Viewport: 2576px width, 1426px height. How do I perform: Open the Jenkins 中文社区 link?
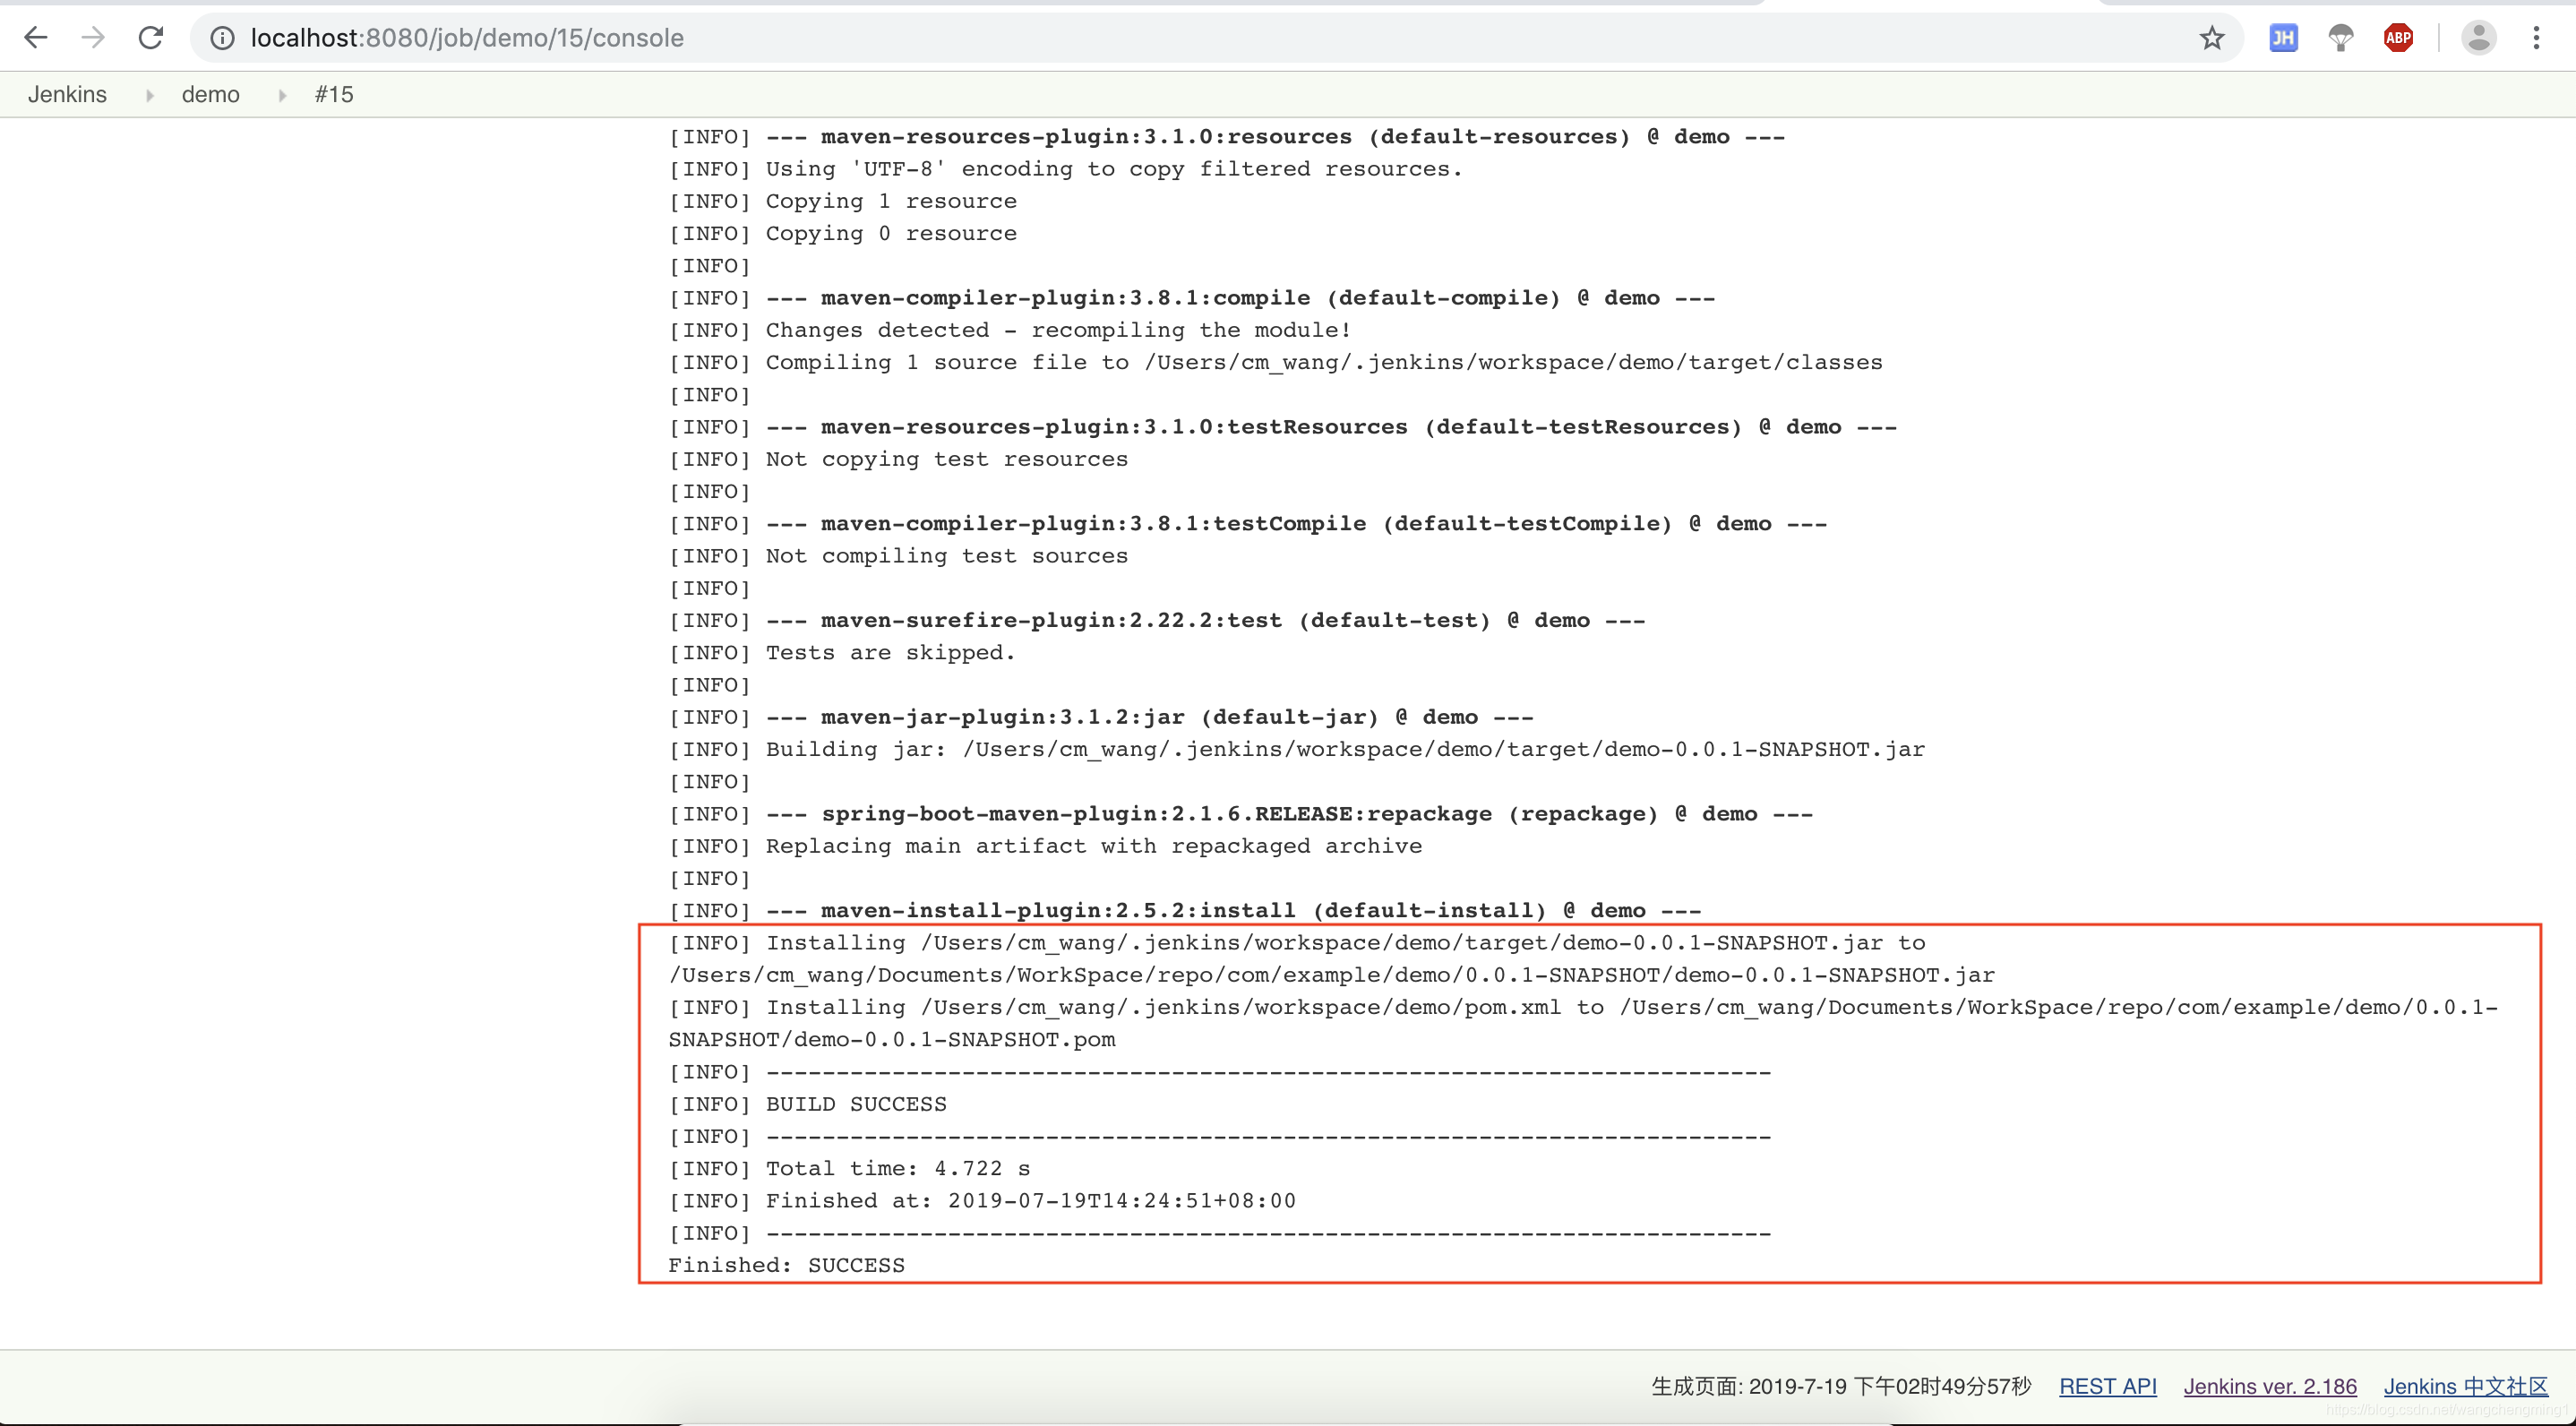[2465, 1386]
